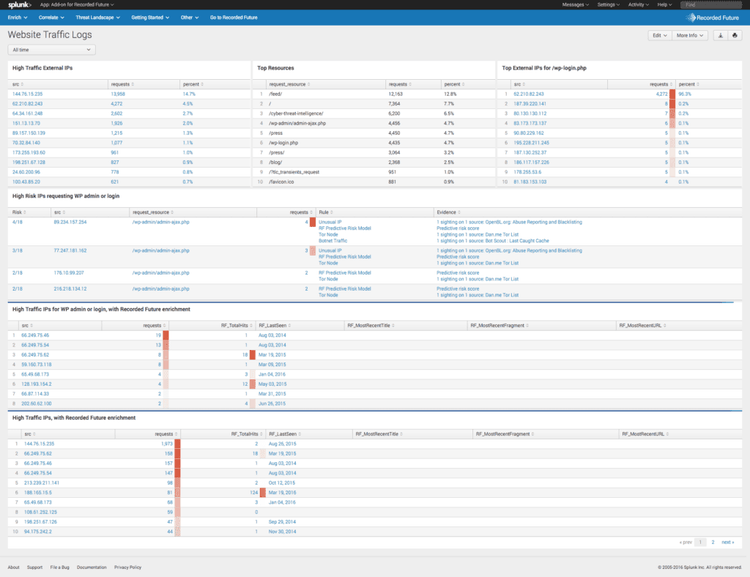Open the Documentation footer link
750x577 pixels.
click(x=91, y=567)
